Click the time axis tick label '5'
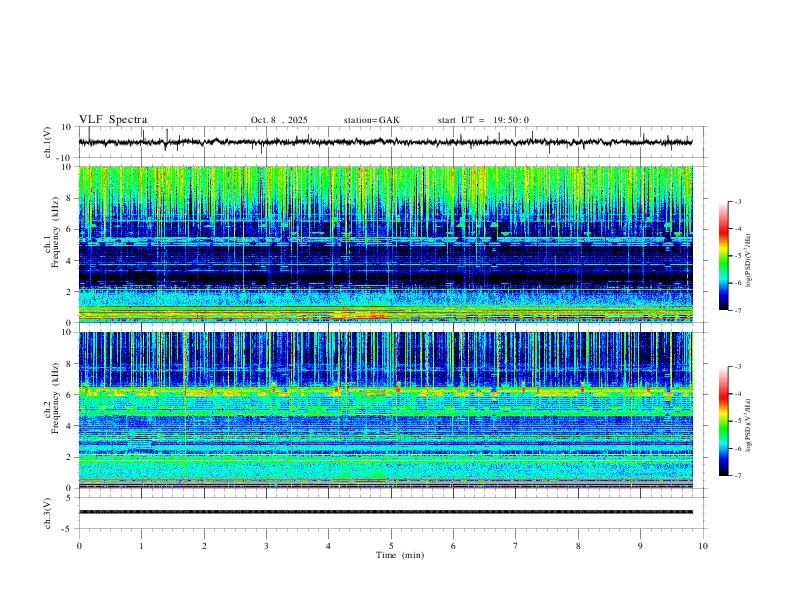 tap(391, 546)
